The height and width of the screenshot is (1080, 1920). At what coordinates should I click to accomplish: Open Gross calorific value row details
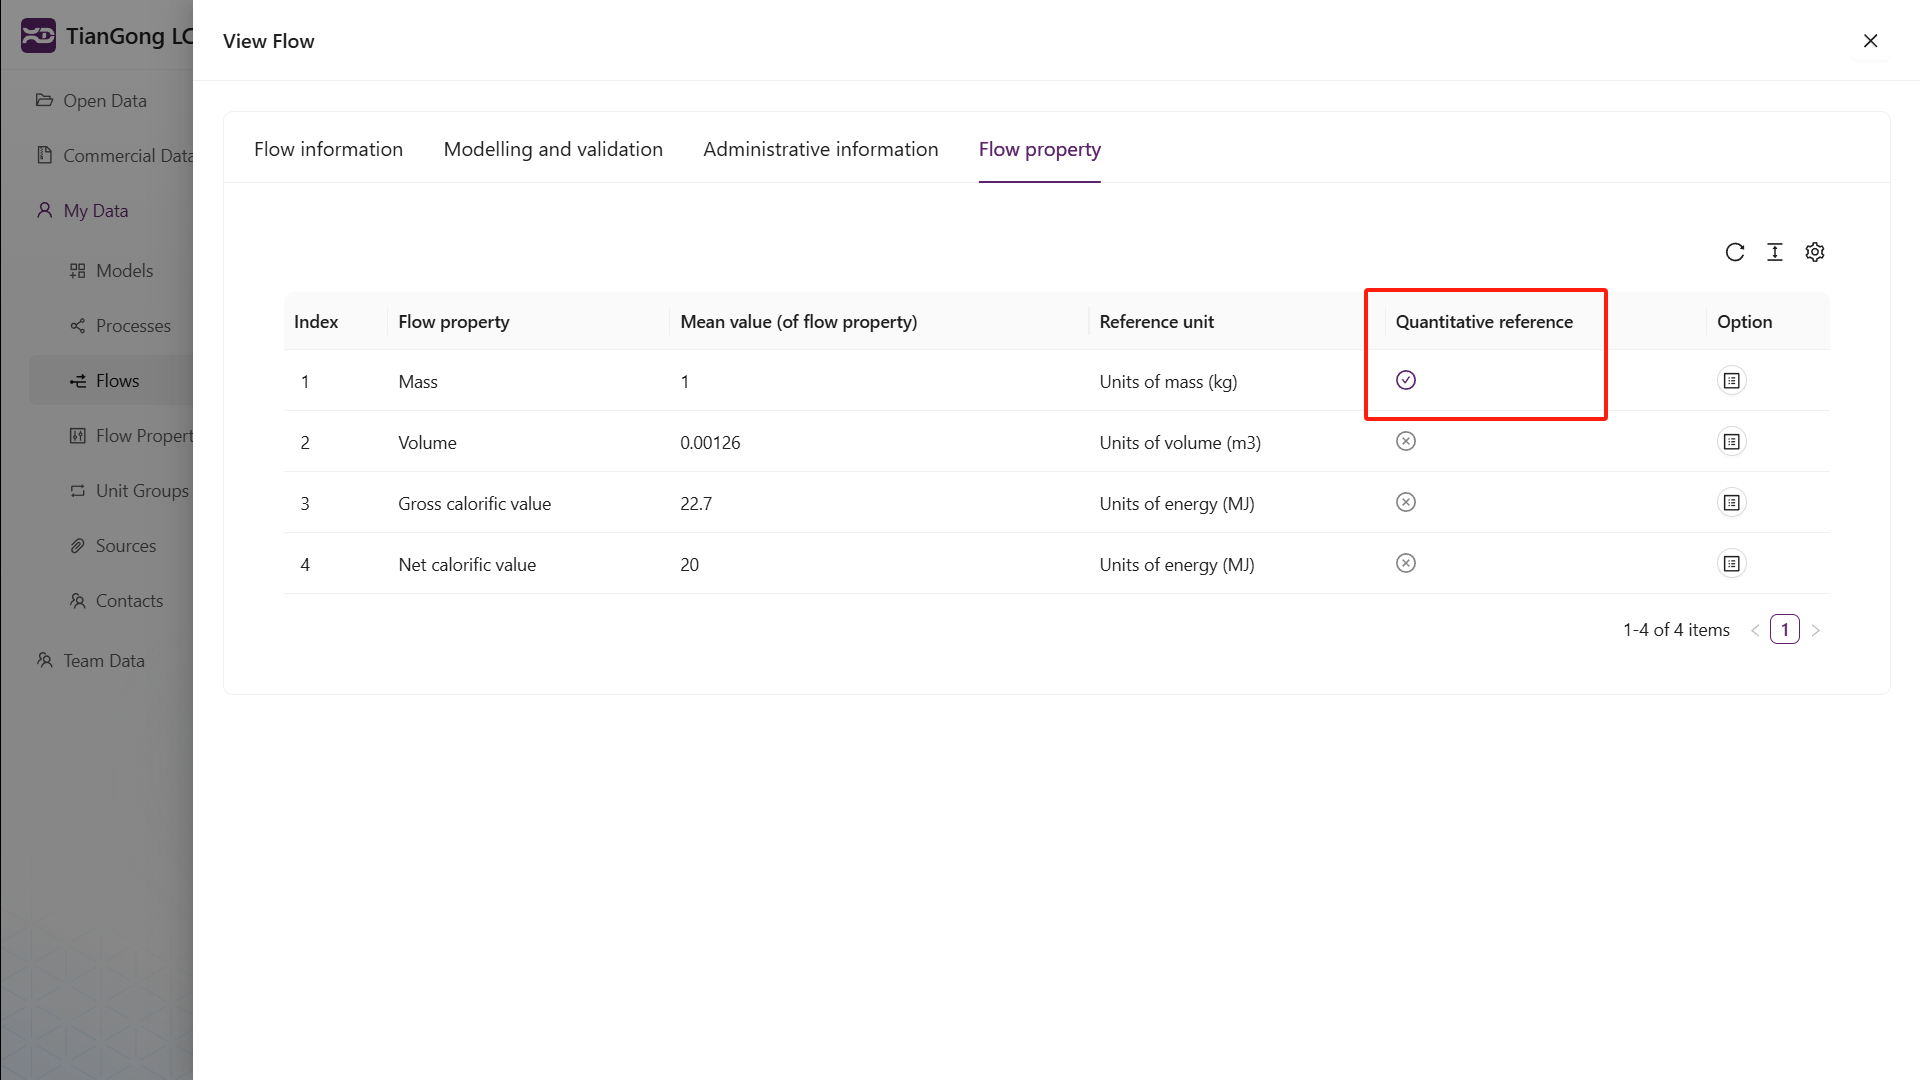[x=1731, y=503]
